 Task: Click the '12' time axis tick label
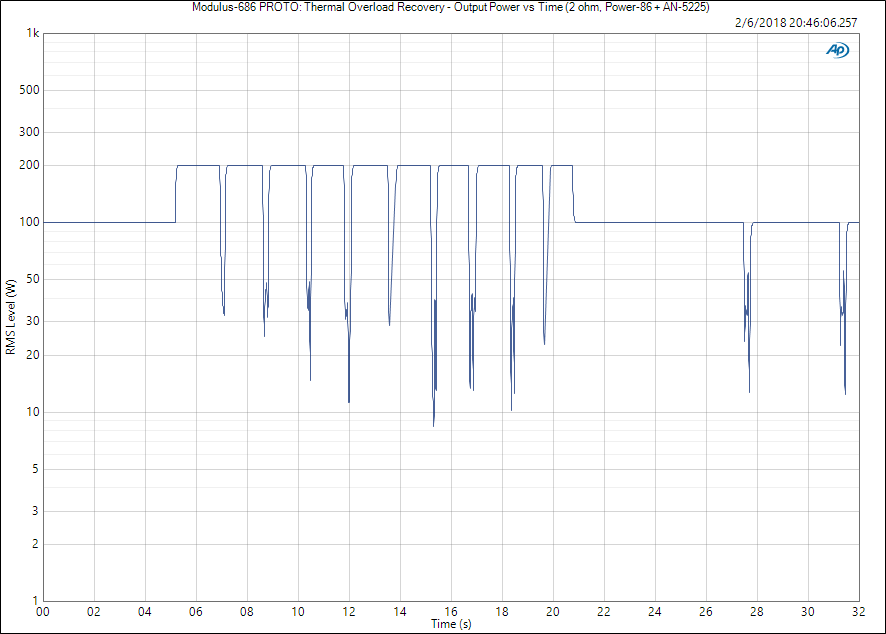[x=349, y=611]
